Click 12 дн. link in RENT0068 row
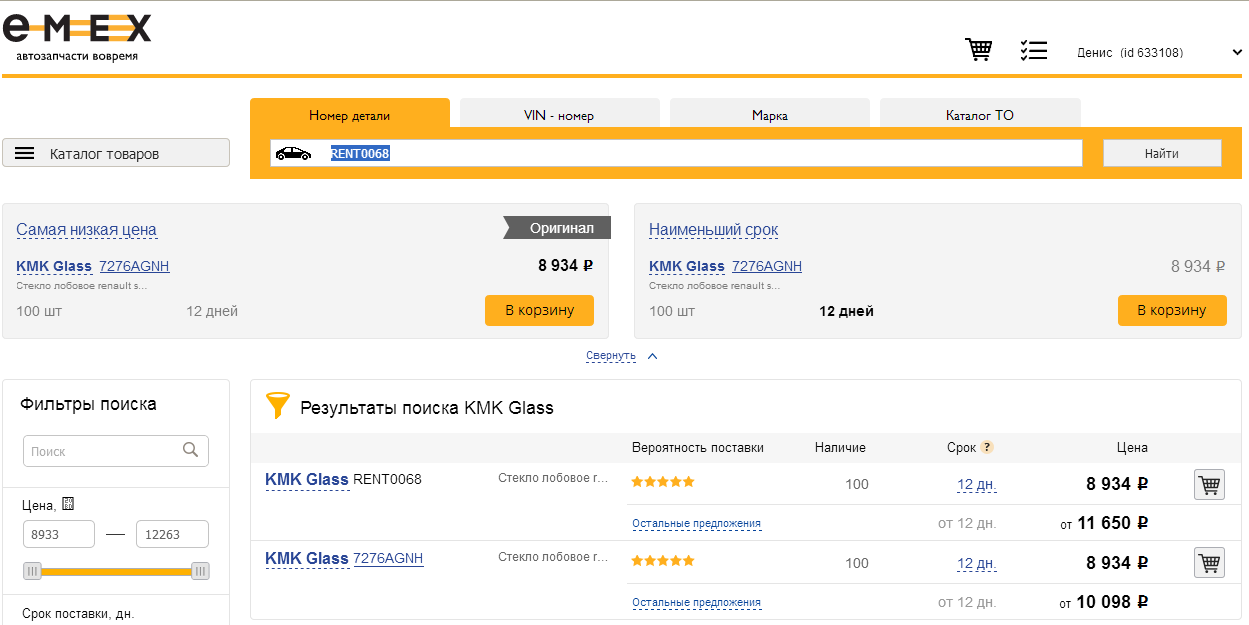The height and width of the screenshot is (625, 1249). point(977,484)
